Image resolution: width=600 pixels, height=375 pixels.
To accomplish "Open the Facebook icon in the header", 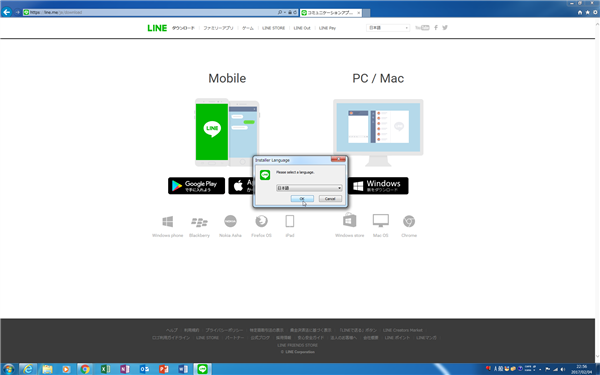I will tap(435, 28).
